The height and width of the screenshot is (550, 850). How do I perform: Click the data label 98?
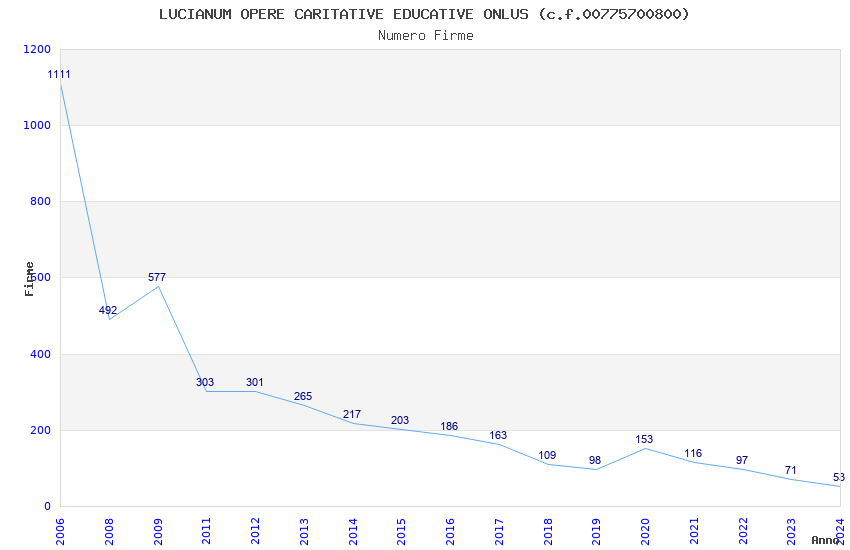click(595, 460)
